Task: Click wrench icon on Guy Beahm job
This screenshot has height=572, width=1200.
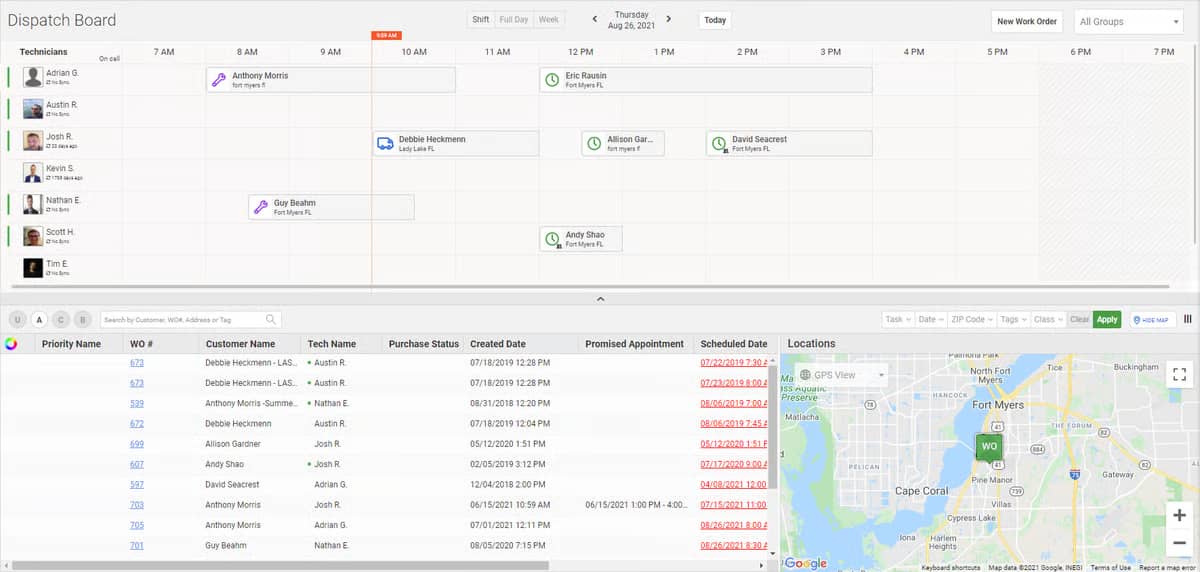Action: tap(260, 208)
